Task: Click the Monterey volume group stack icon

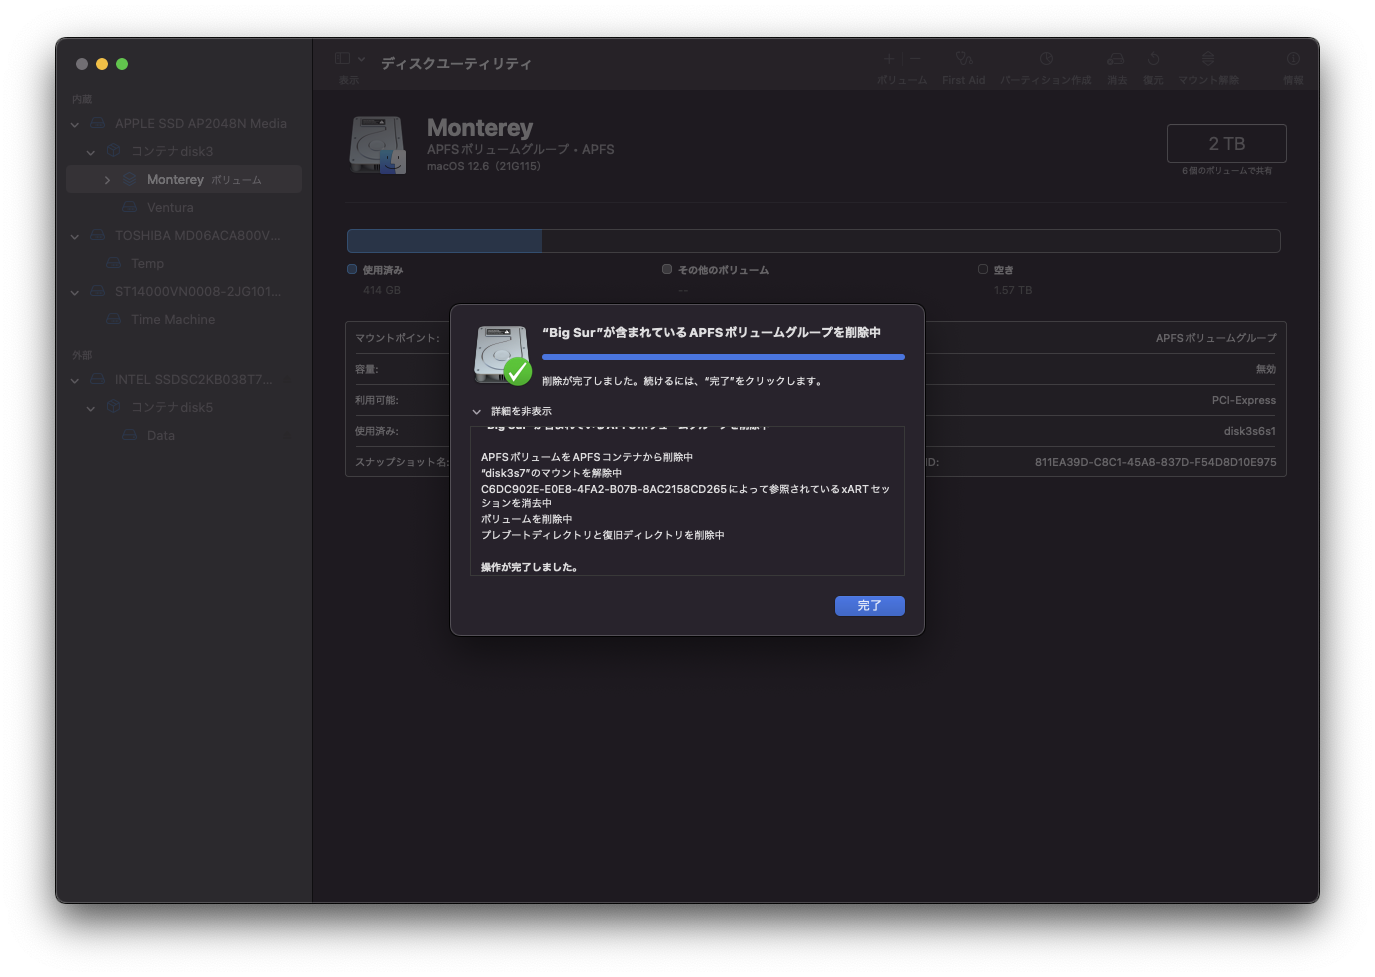Action: tap(130, 179)
